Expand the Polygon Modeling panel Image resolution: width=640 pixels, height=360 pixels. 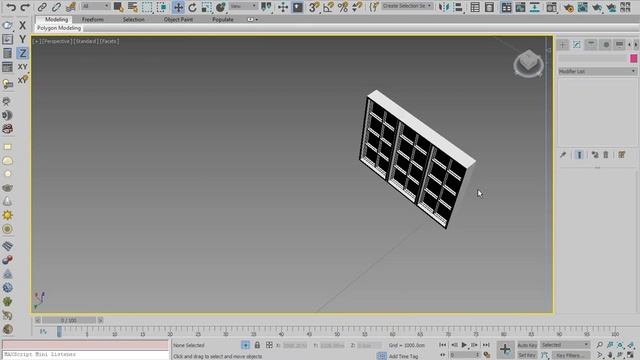59,28
